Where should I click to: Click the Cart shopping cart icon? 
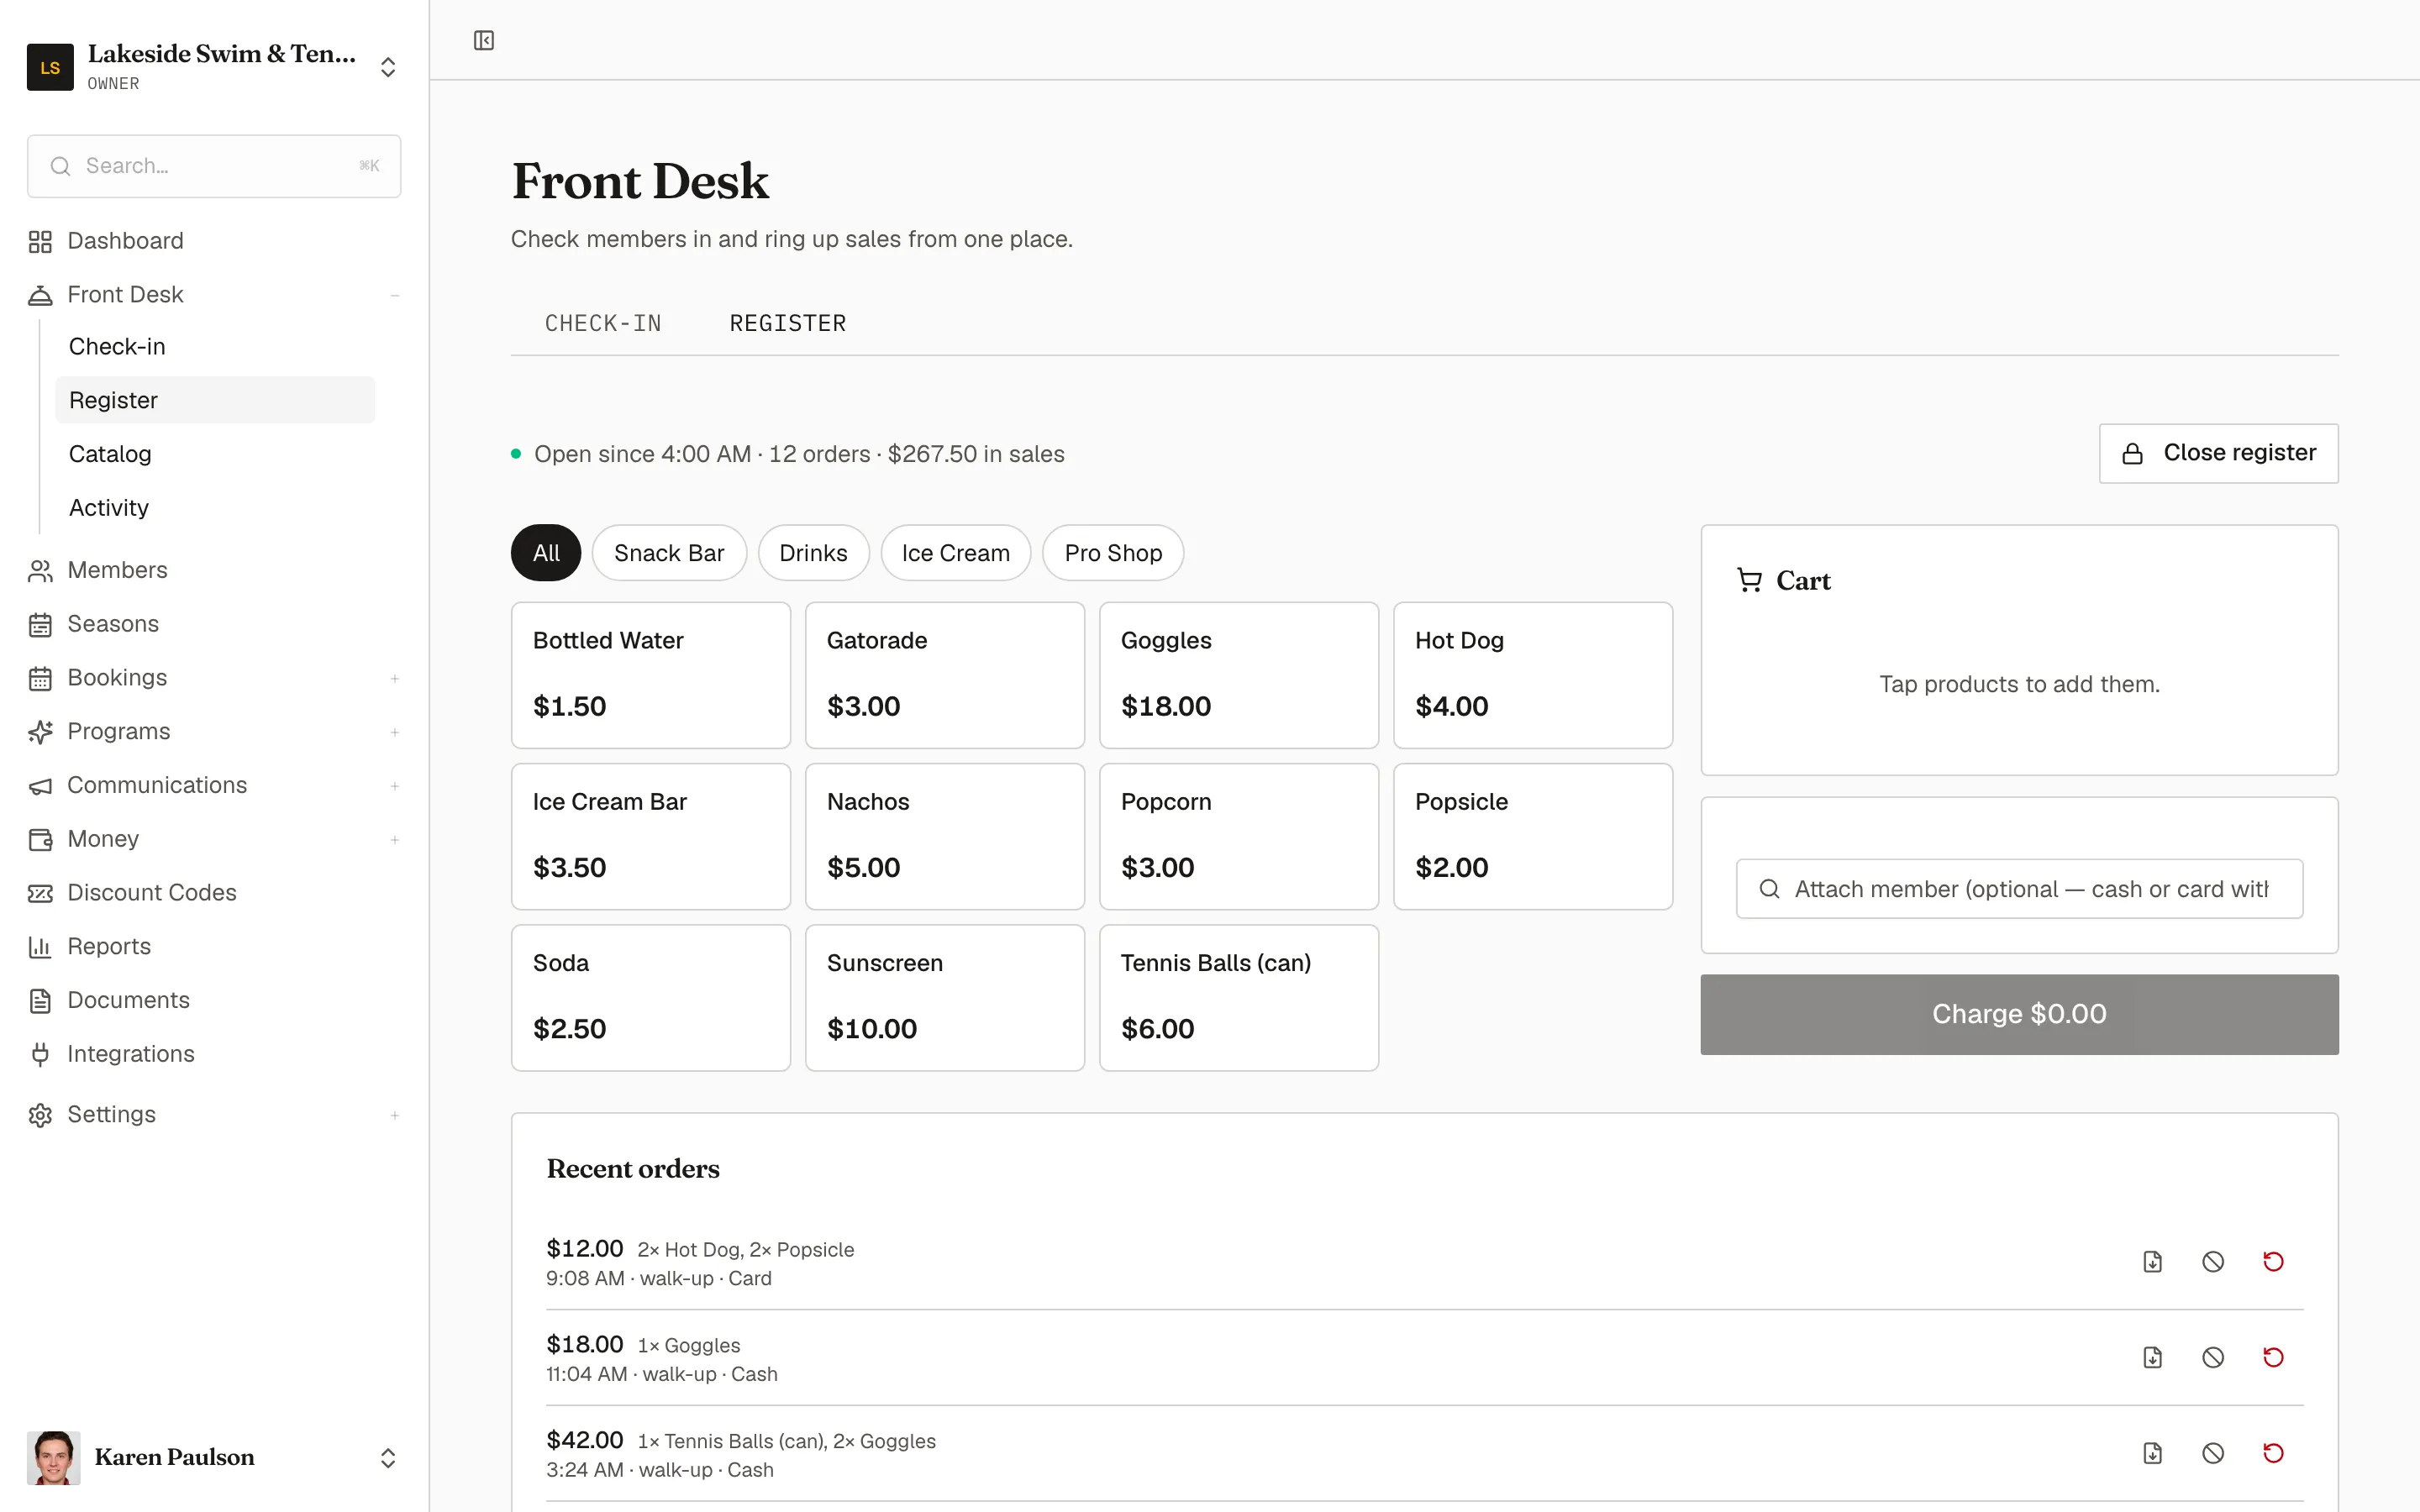1749,580
